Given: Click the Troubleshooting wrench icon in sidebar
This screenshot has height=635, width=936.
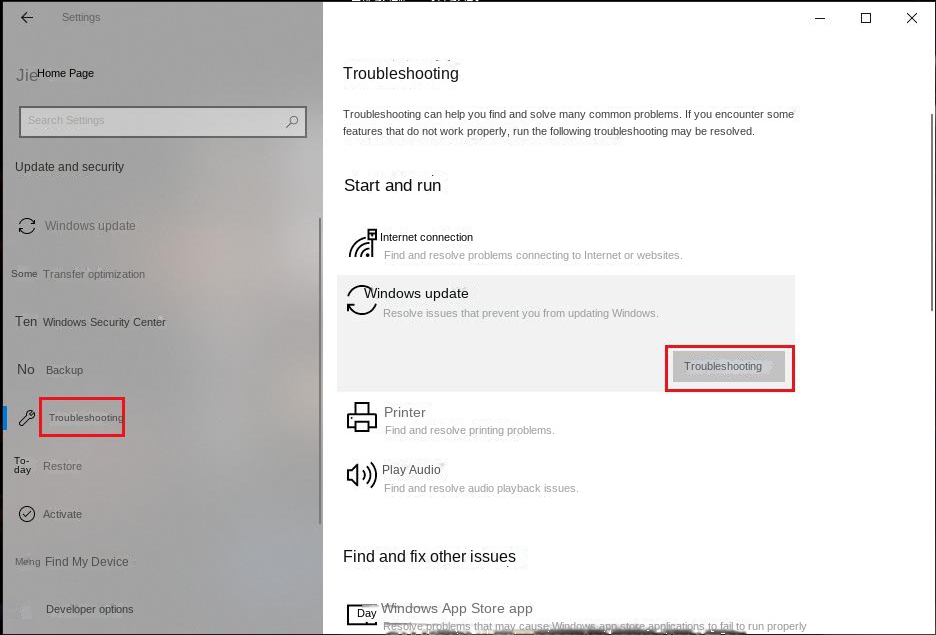Looking at the screenshot, I should pos(27,418).
